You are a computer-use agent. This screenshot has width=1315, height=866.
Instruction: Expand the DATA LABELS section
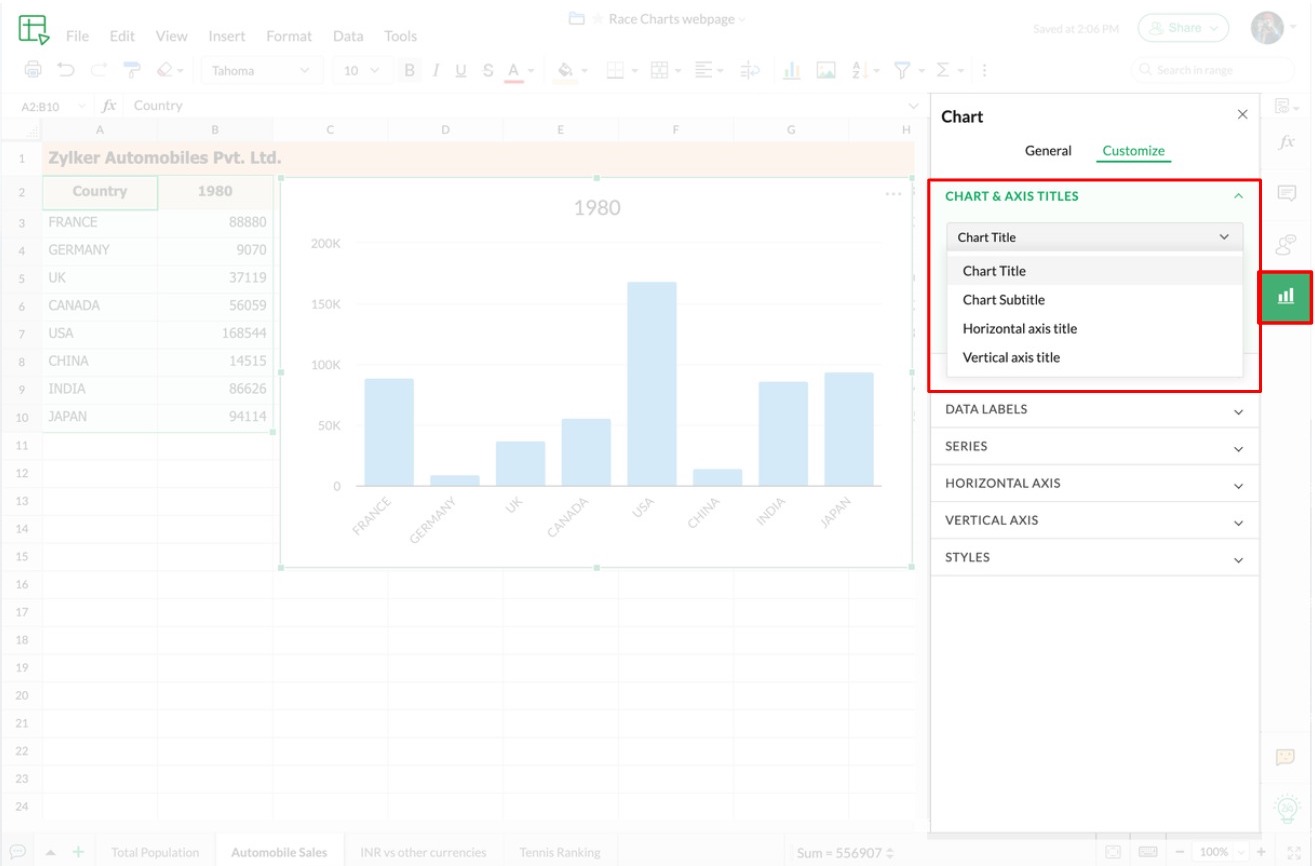click(1094, 410)
